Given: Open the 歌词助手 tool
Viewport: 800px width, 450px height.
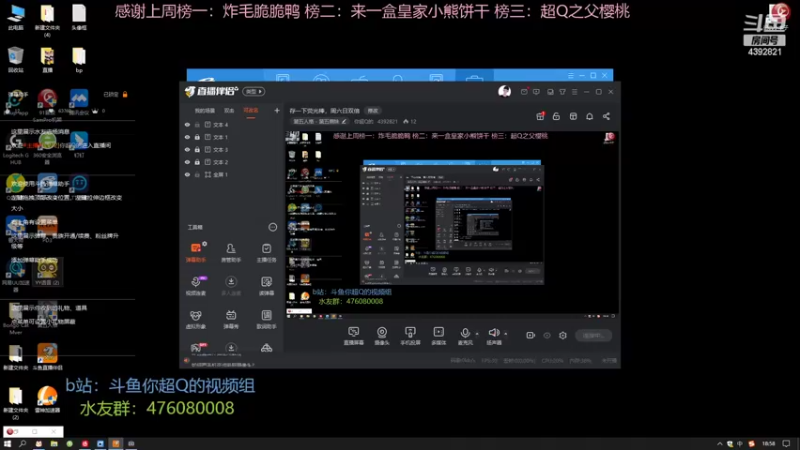Looking at the screenshot, I should pyautogui.click(x=266, y=319).
